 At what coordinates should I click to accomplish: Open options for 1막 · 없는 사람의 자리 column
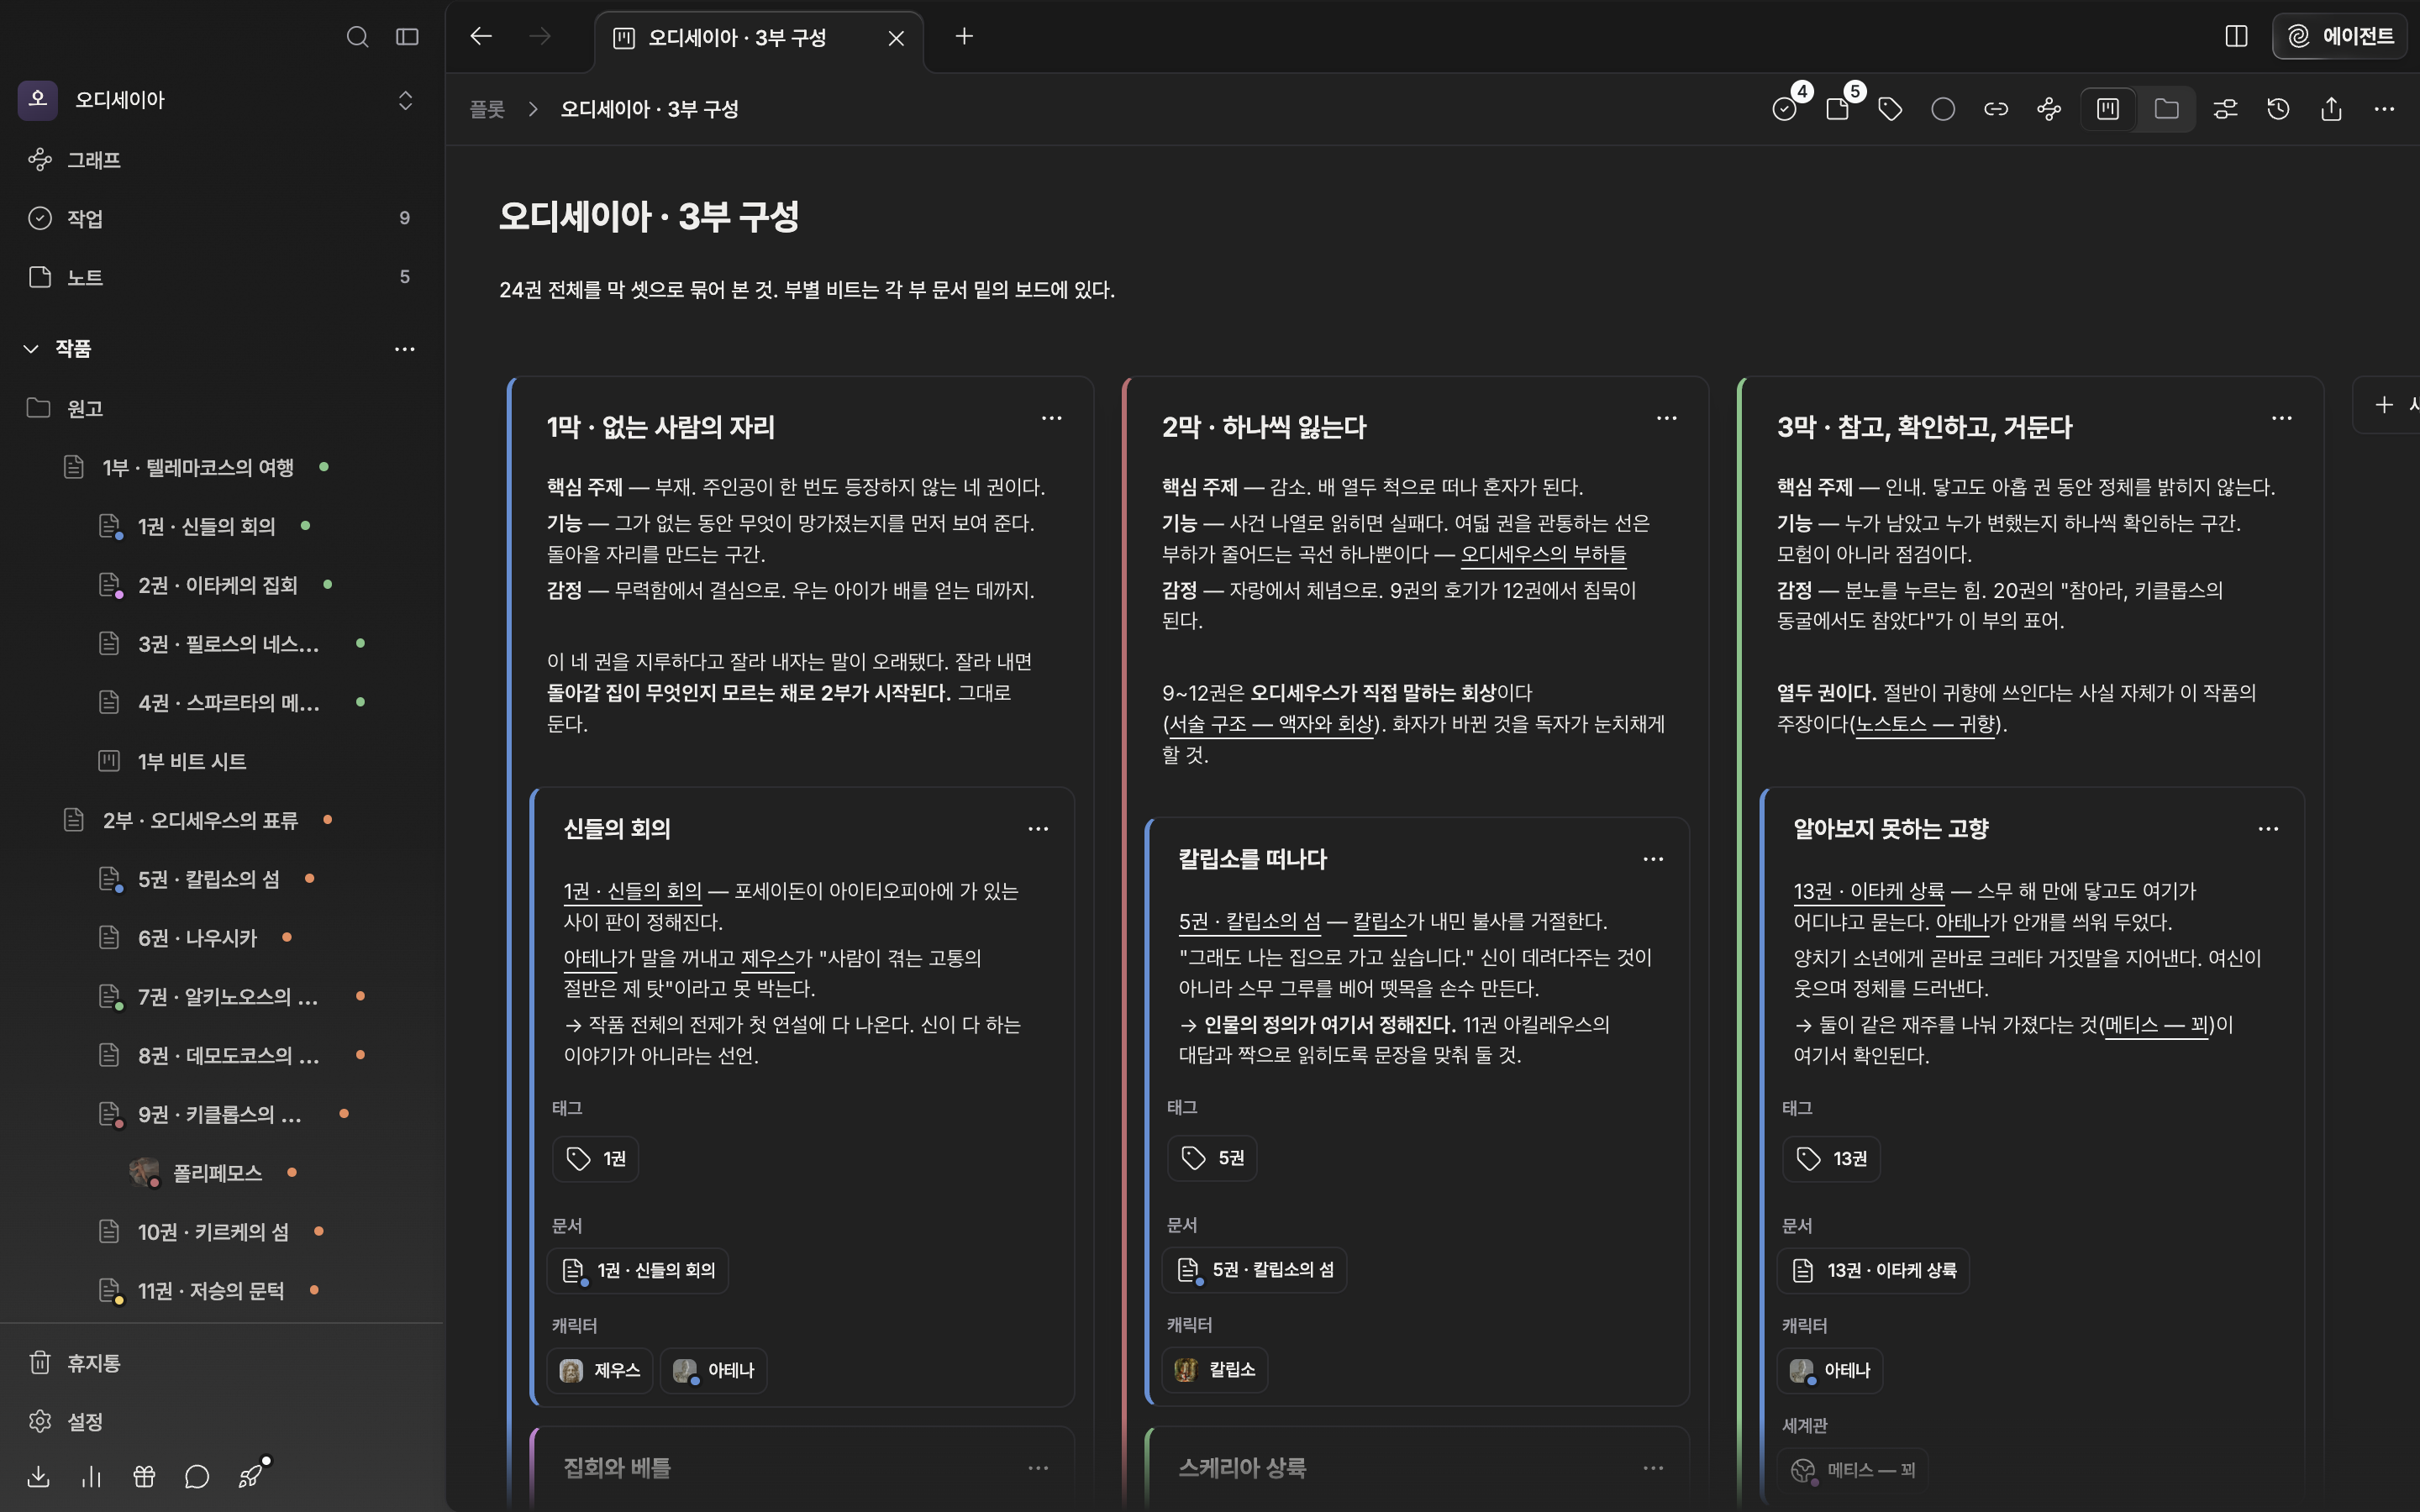point(1051,418)
